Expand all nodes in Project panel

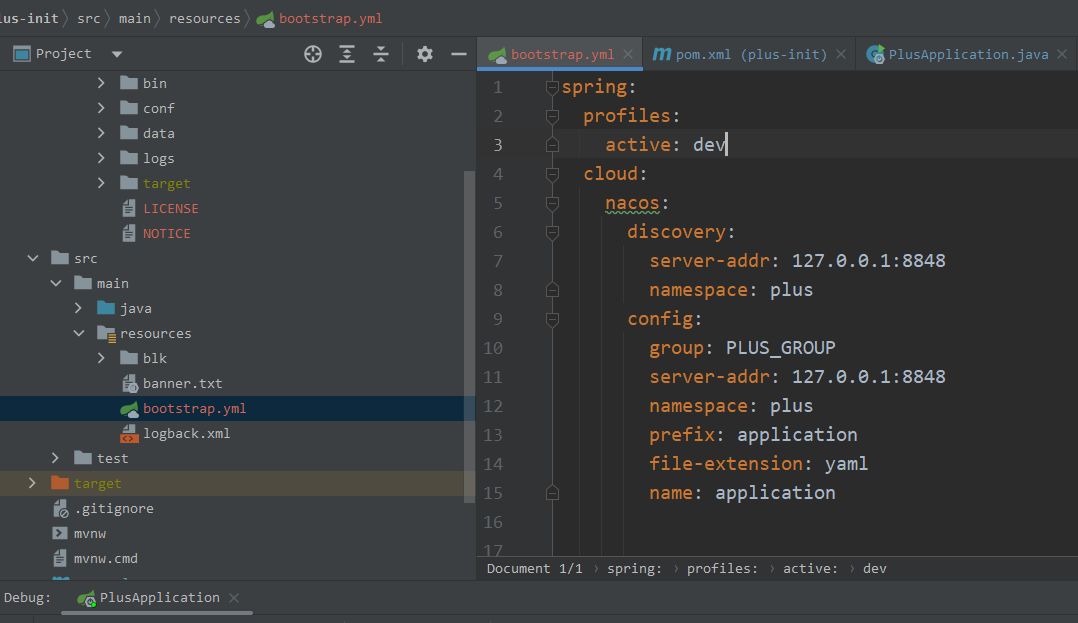tap(347, 54)
